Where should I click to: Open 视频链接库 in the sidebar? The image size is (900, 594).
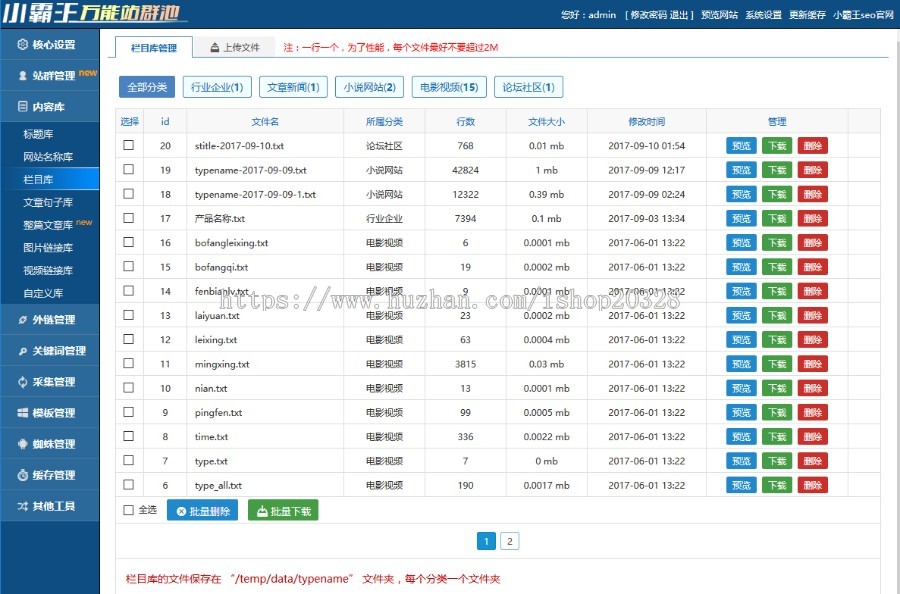tap(48, 270)
